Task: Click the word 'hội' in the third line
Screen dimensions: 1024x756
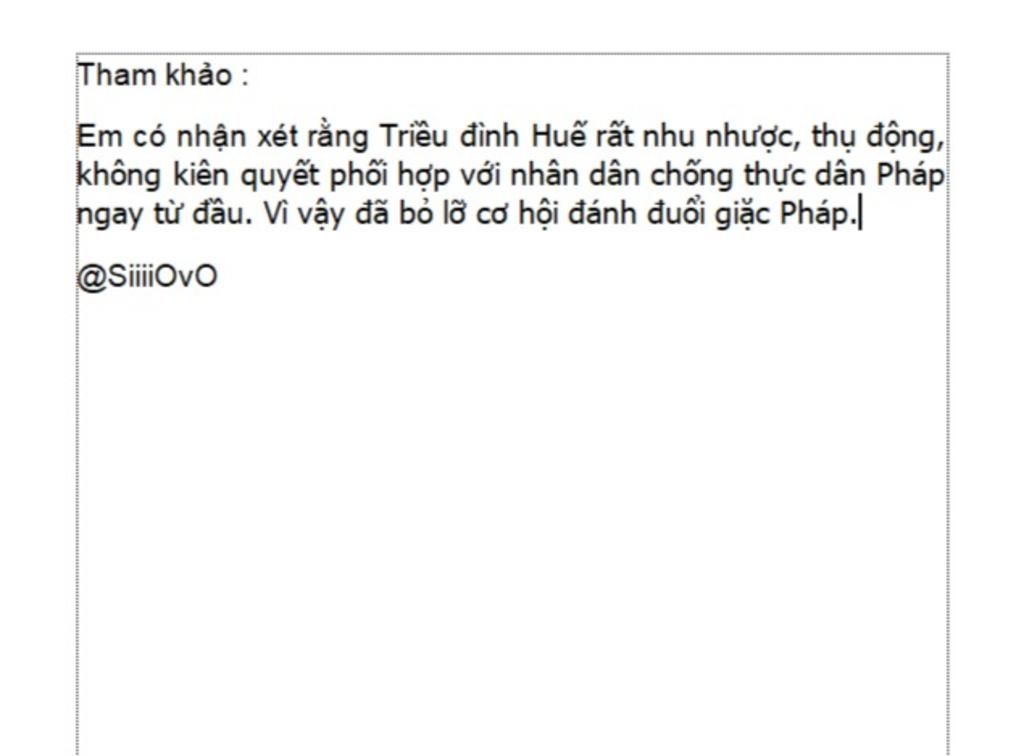Action: tap(538, 214)
